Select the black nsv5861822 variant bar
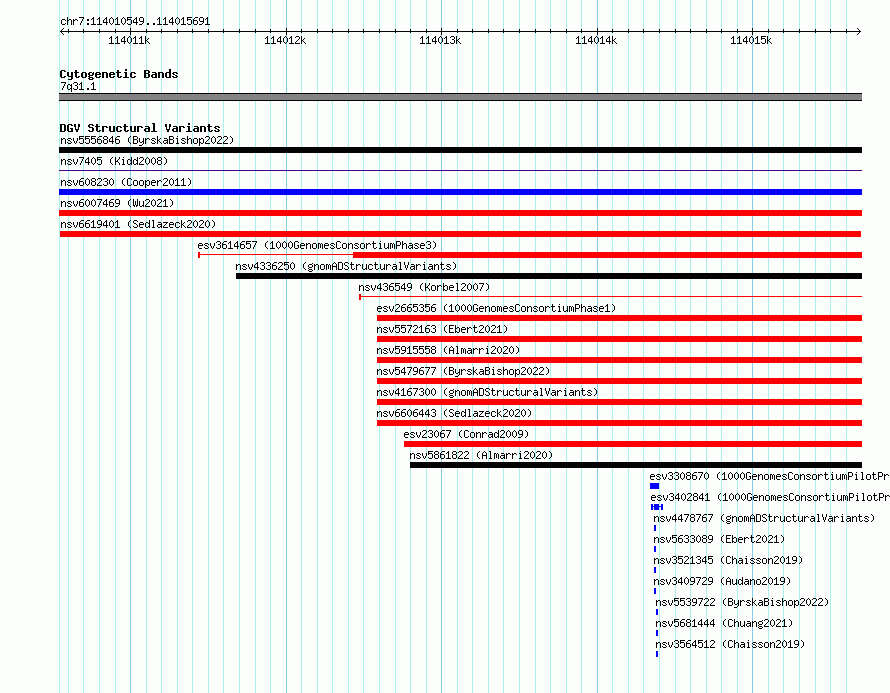Screen dimensions: 890x693 (636, 465)
